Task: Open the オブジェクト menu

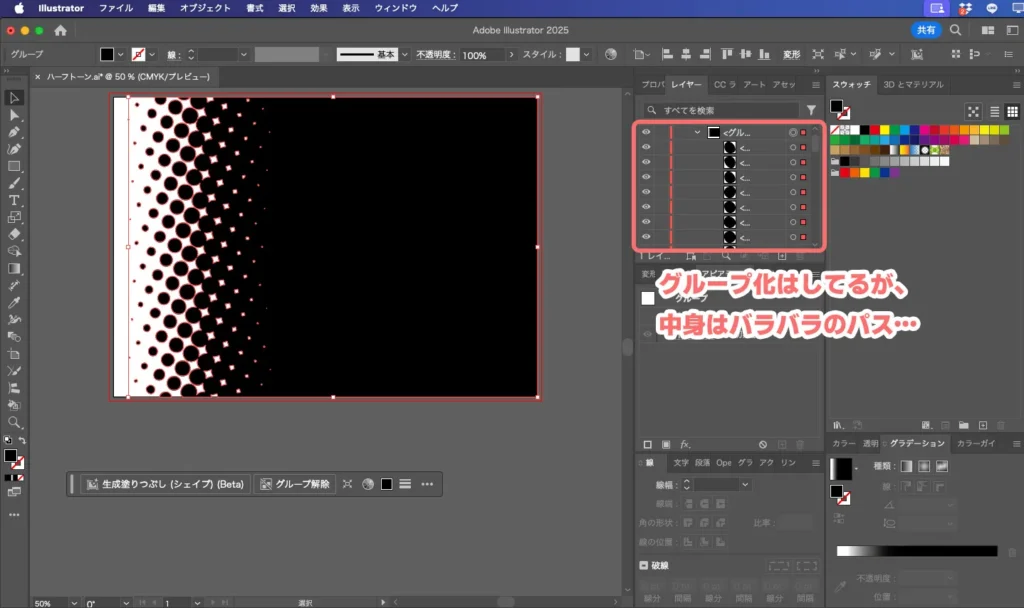Action: [x=204, y=8]
